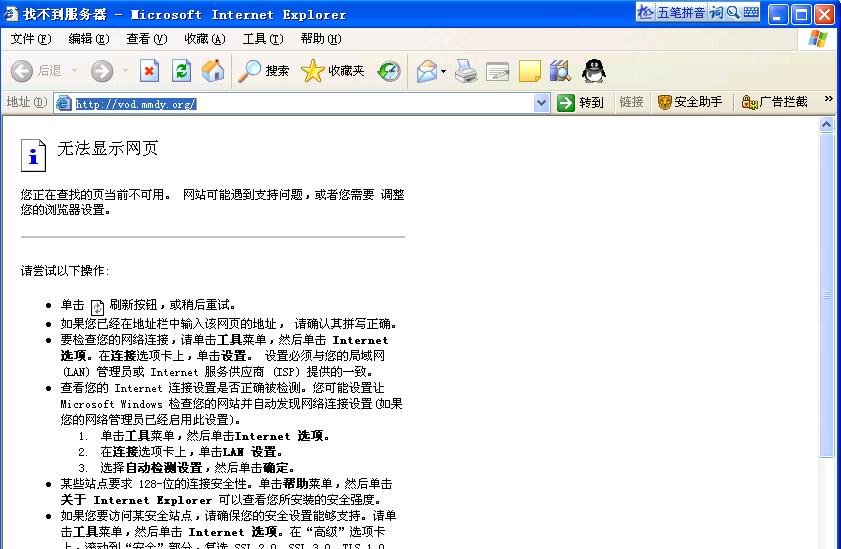Open the 搜索 search pane
Screen dimensions: 841x549
point(263,71)
